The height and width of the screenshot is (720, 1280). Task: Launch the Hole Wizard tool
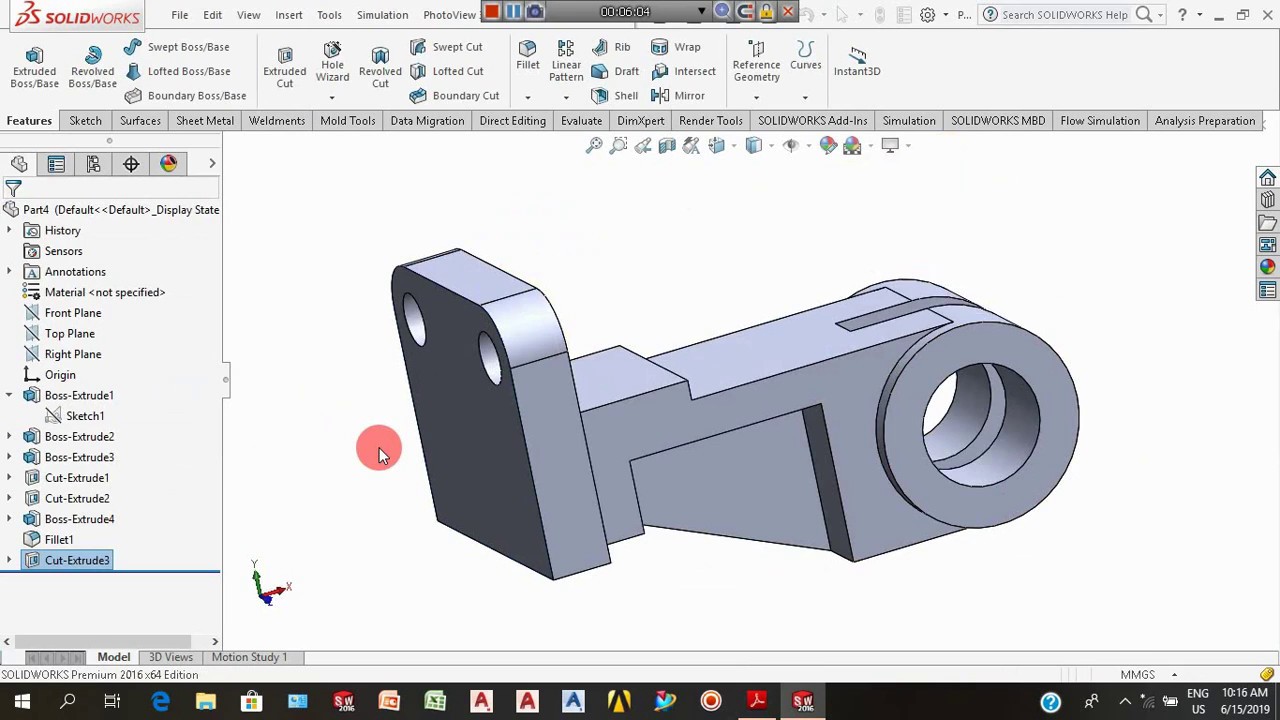pyautogui.click(x=332, y=63)
